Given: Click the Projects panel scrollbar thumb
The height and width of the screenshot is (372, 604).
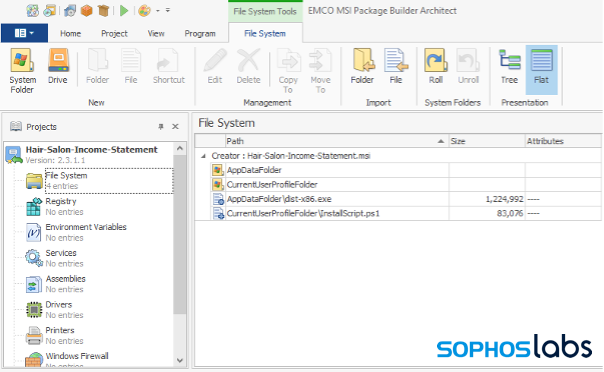Looking at the screenshot, I should 180,234.
